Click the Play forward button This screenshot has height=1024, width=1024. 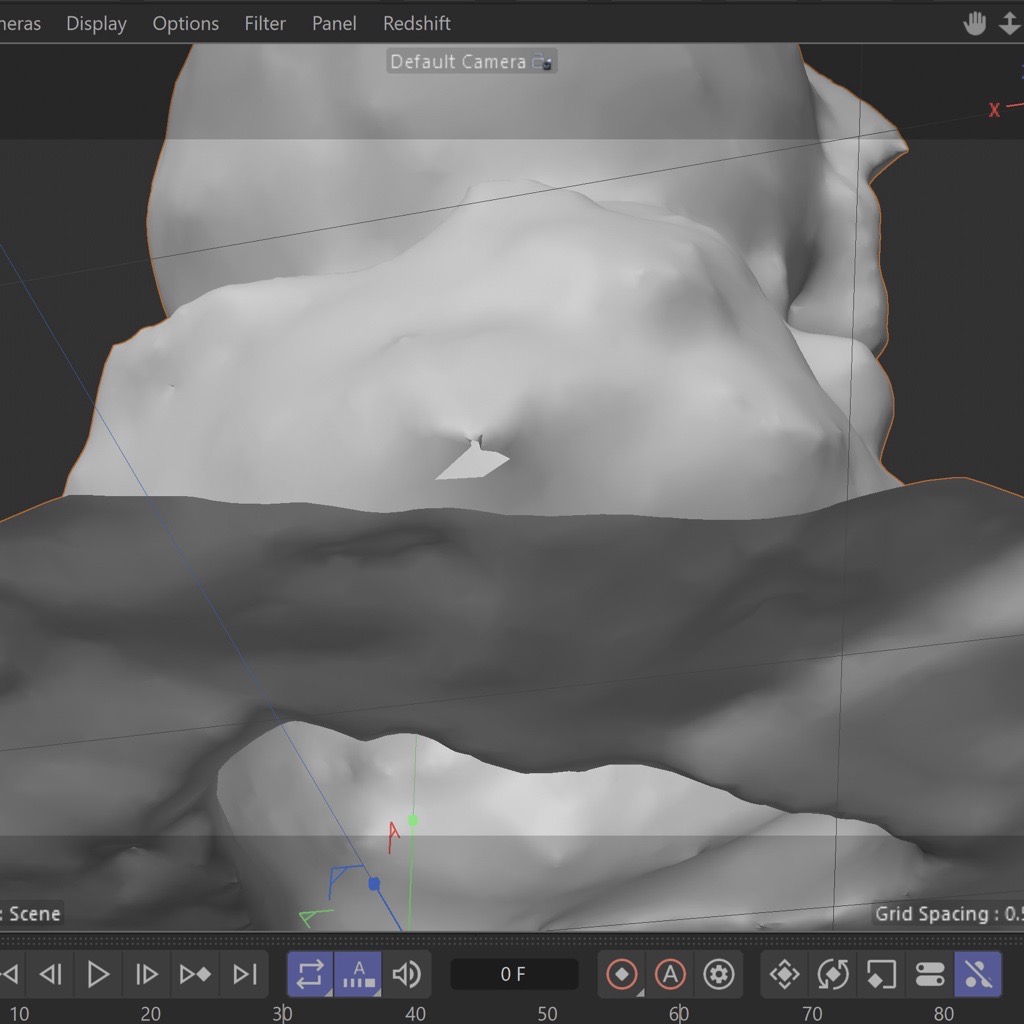click(x=98, y=974)
